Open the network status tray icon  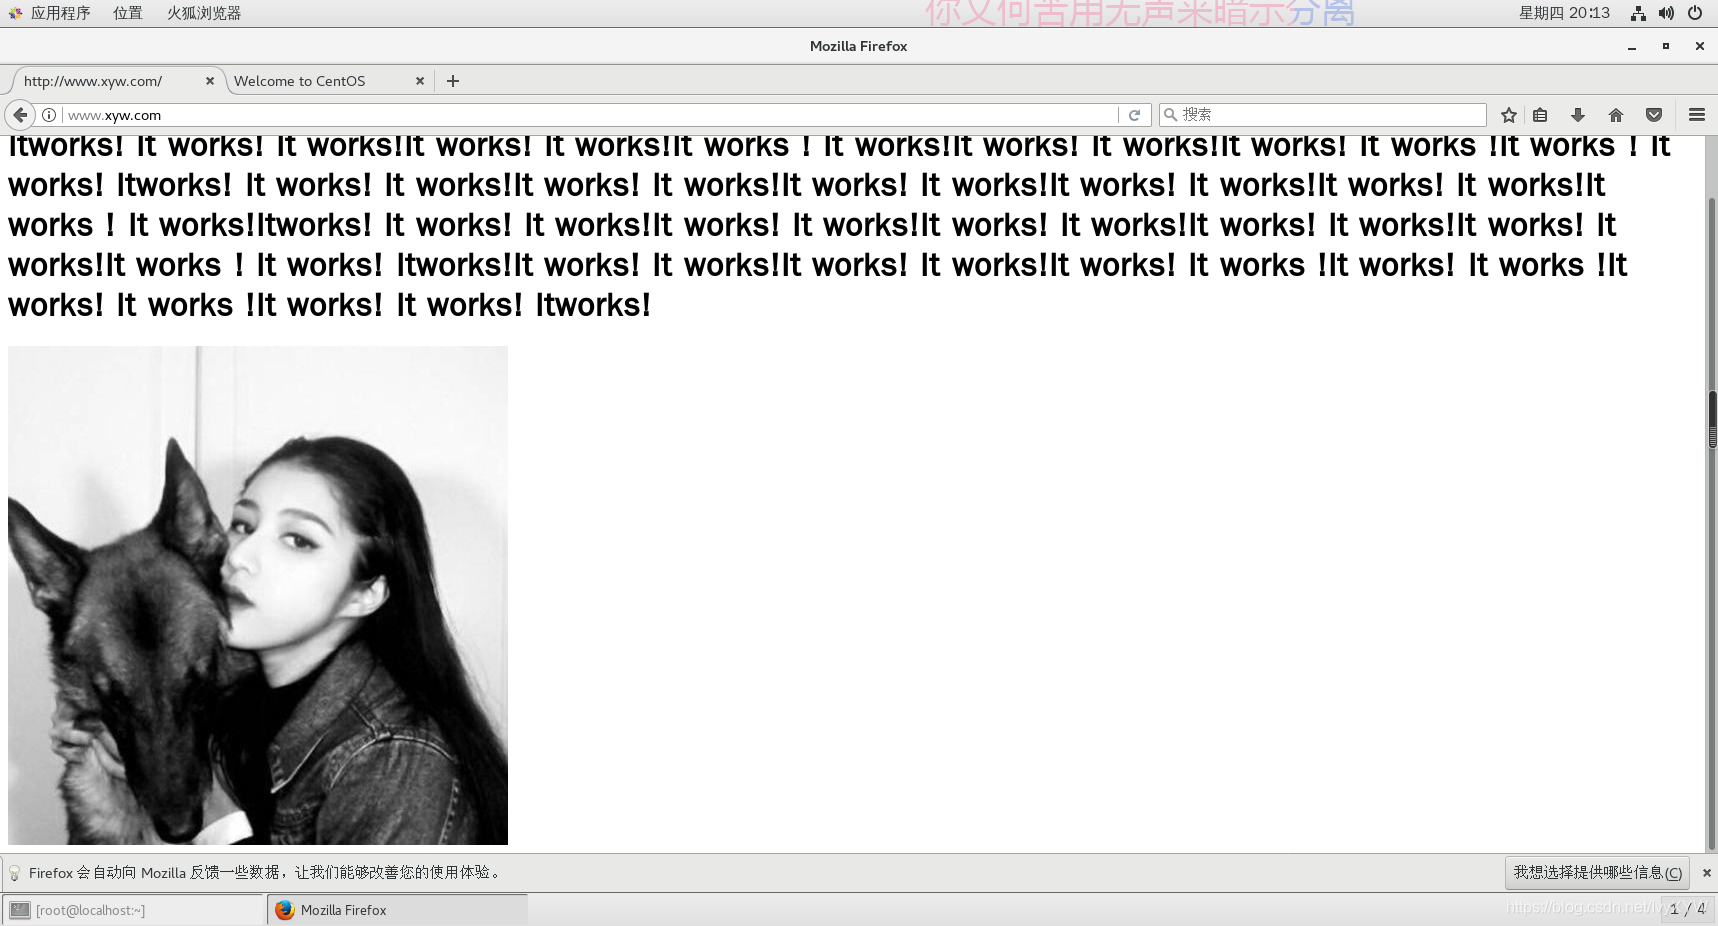1638,13
